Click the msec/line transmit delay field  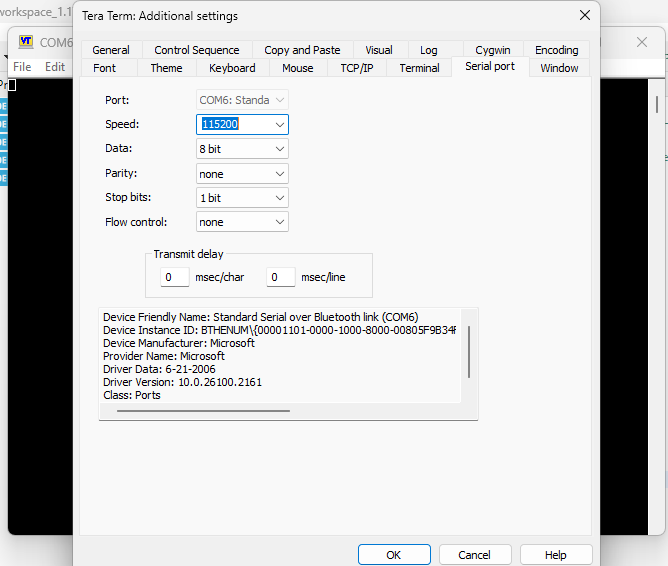pyautogui.click(x=281, y=277)
